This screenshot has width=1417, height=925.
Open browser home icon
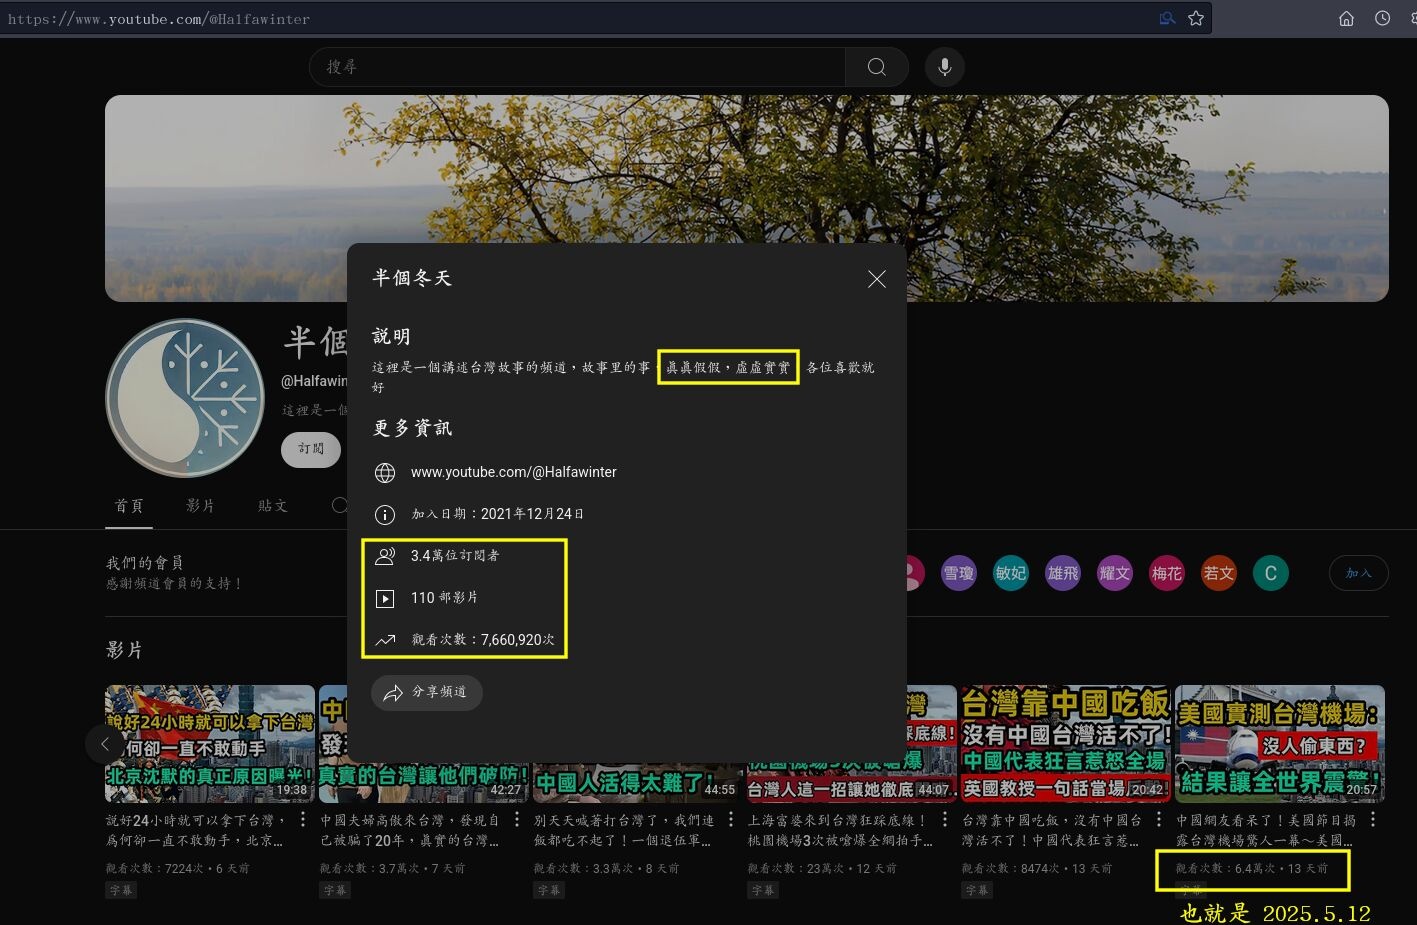coord(1347,18)
